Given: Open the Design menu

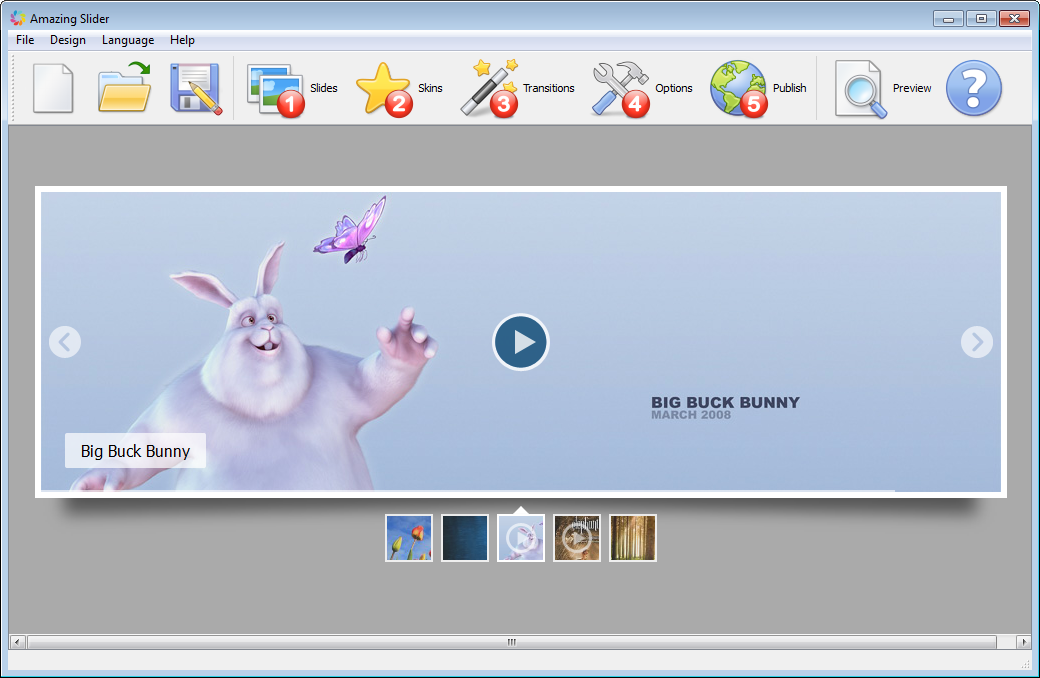Looking at the screenshot, I should pos(68,40).
